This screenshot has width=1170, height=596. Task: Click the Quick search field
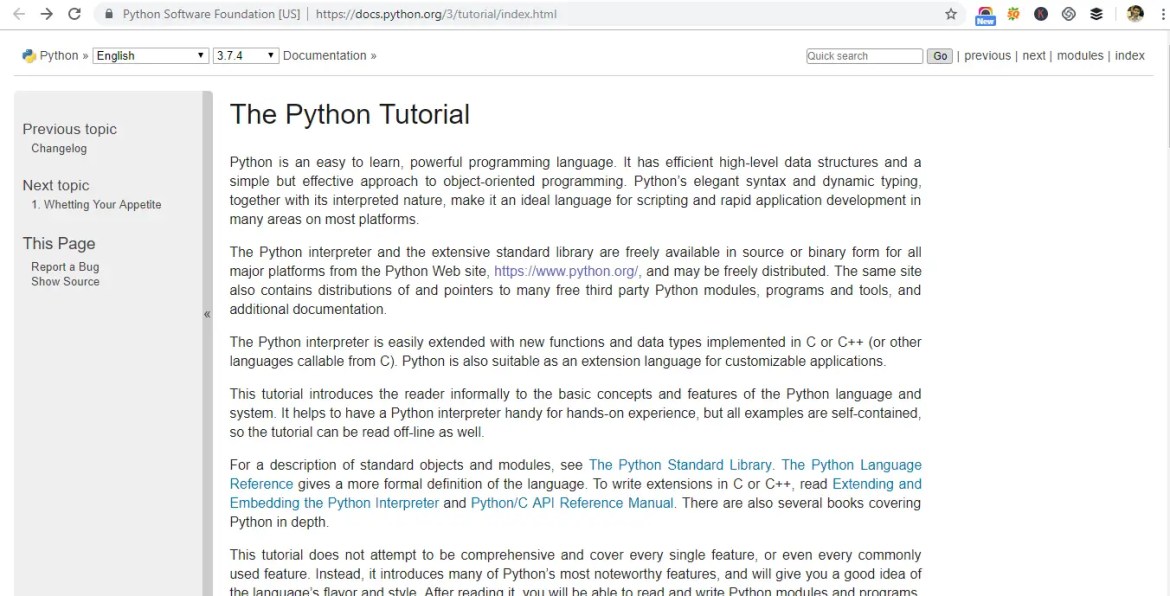864,56
